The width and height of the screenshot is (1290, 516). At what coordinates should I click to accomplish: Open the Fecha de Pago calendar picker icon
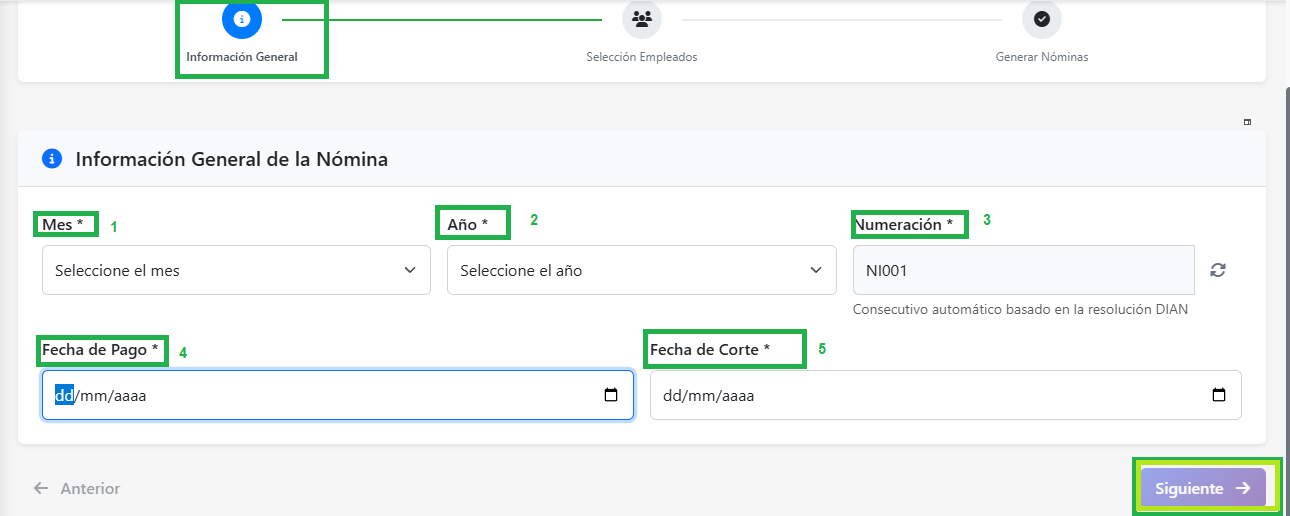pos(611,395)
